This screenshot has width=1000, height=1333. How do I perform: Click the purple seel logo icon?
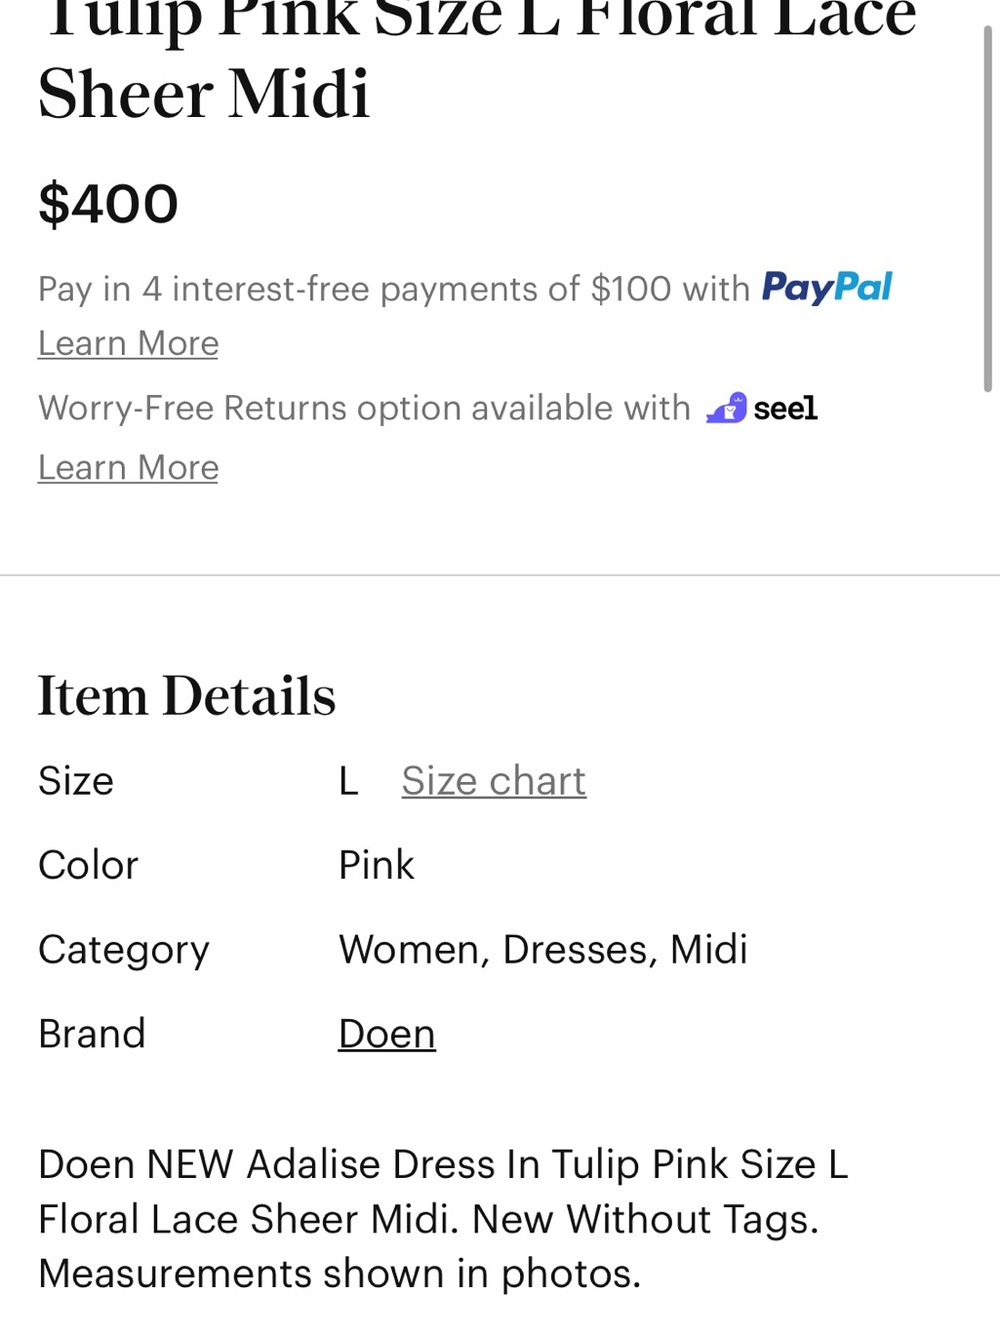click(726, 408)
